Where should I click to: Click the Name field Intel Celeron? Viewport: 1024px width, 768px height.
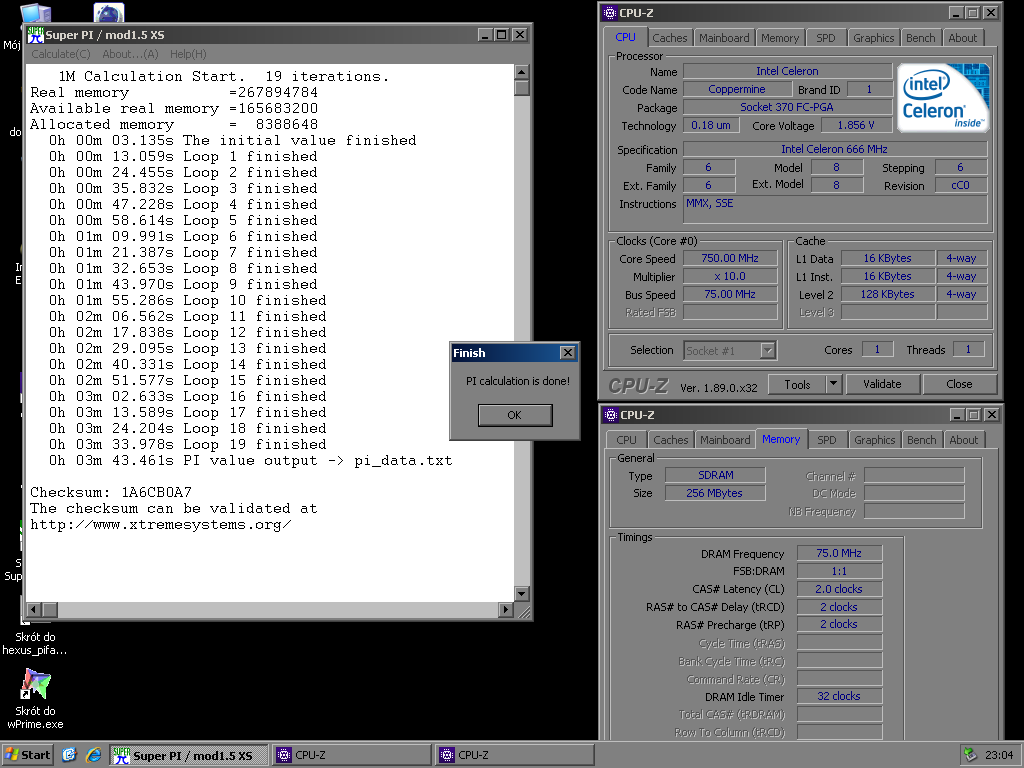tap(788, 71)
